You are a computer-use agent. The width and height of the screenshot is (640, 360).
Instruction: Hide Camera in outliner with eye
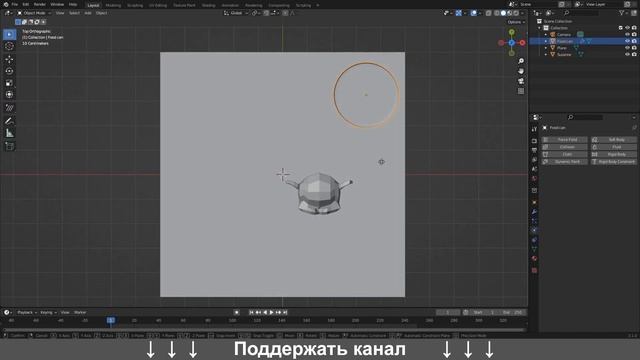(627, 35)
